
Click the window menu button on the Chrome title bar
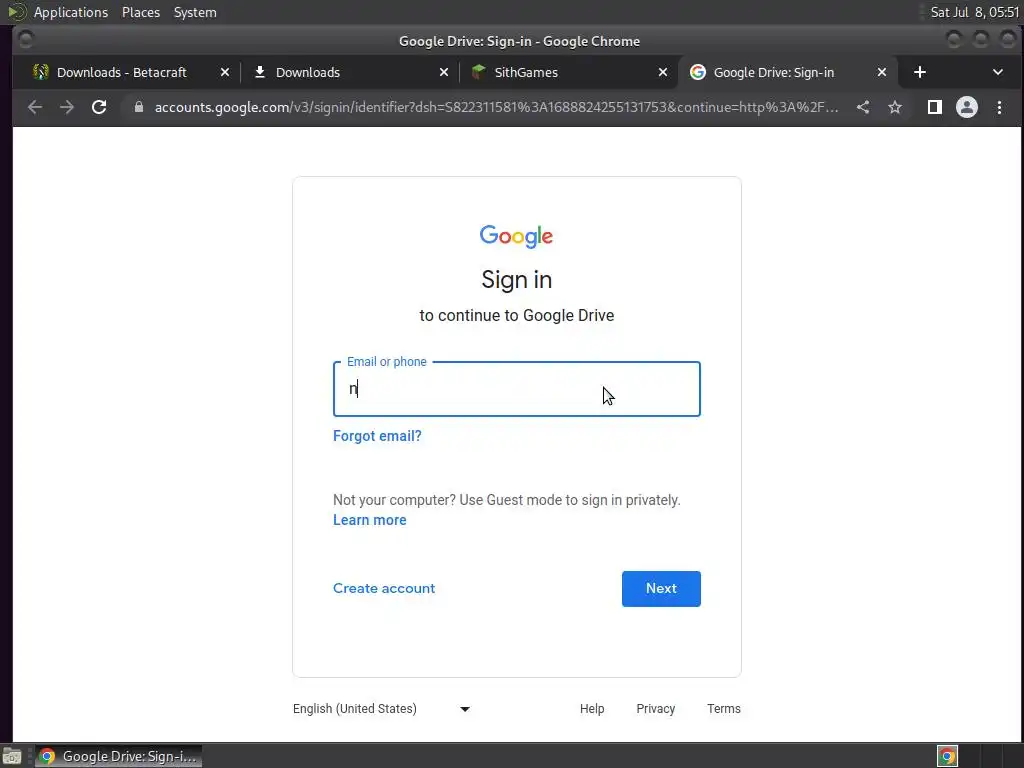coord(26,41)
